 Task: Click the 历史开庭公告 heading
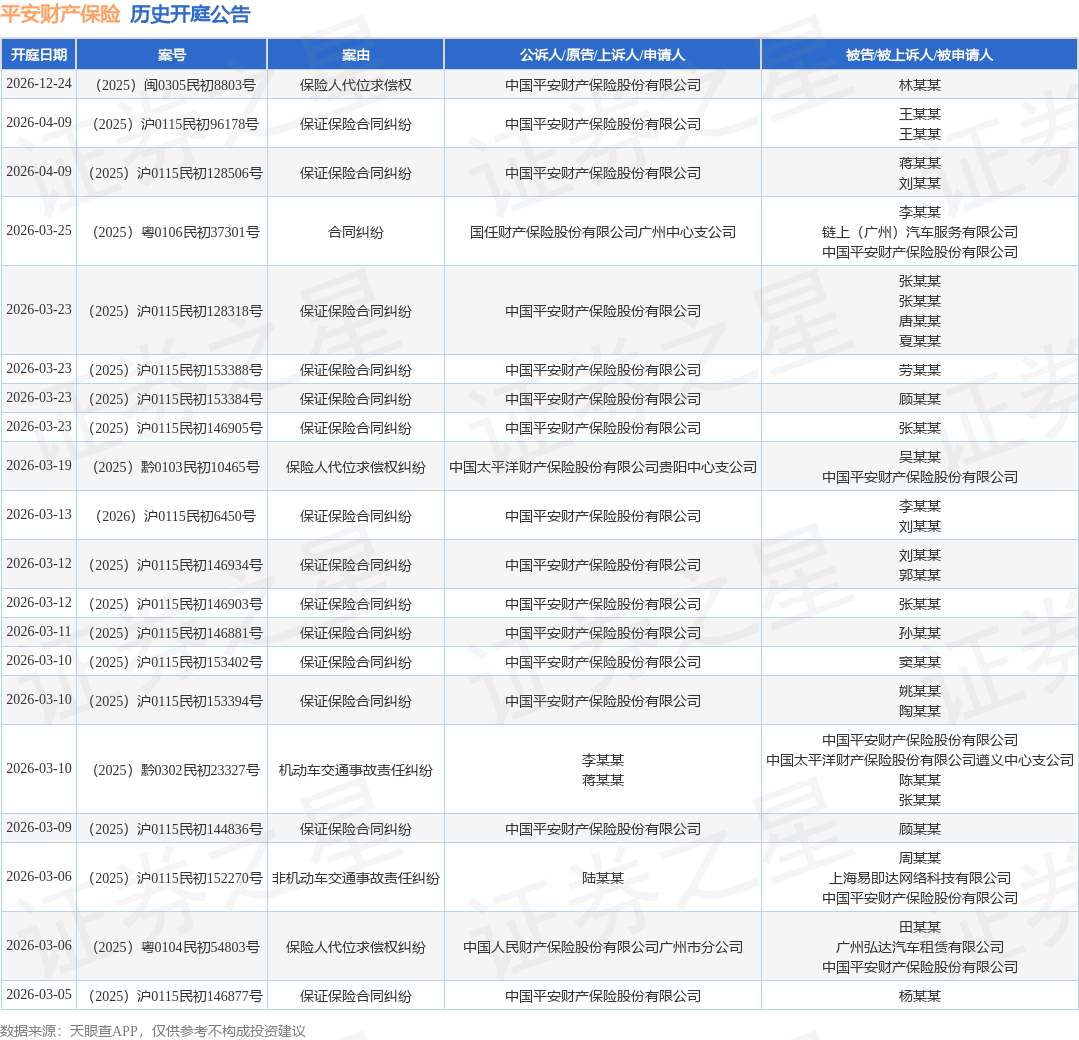pos(190,14)
